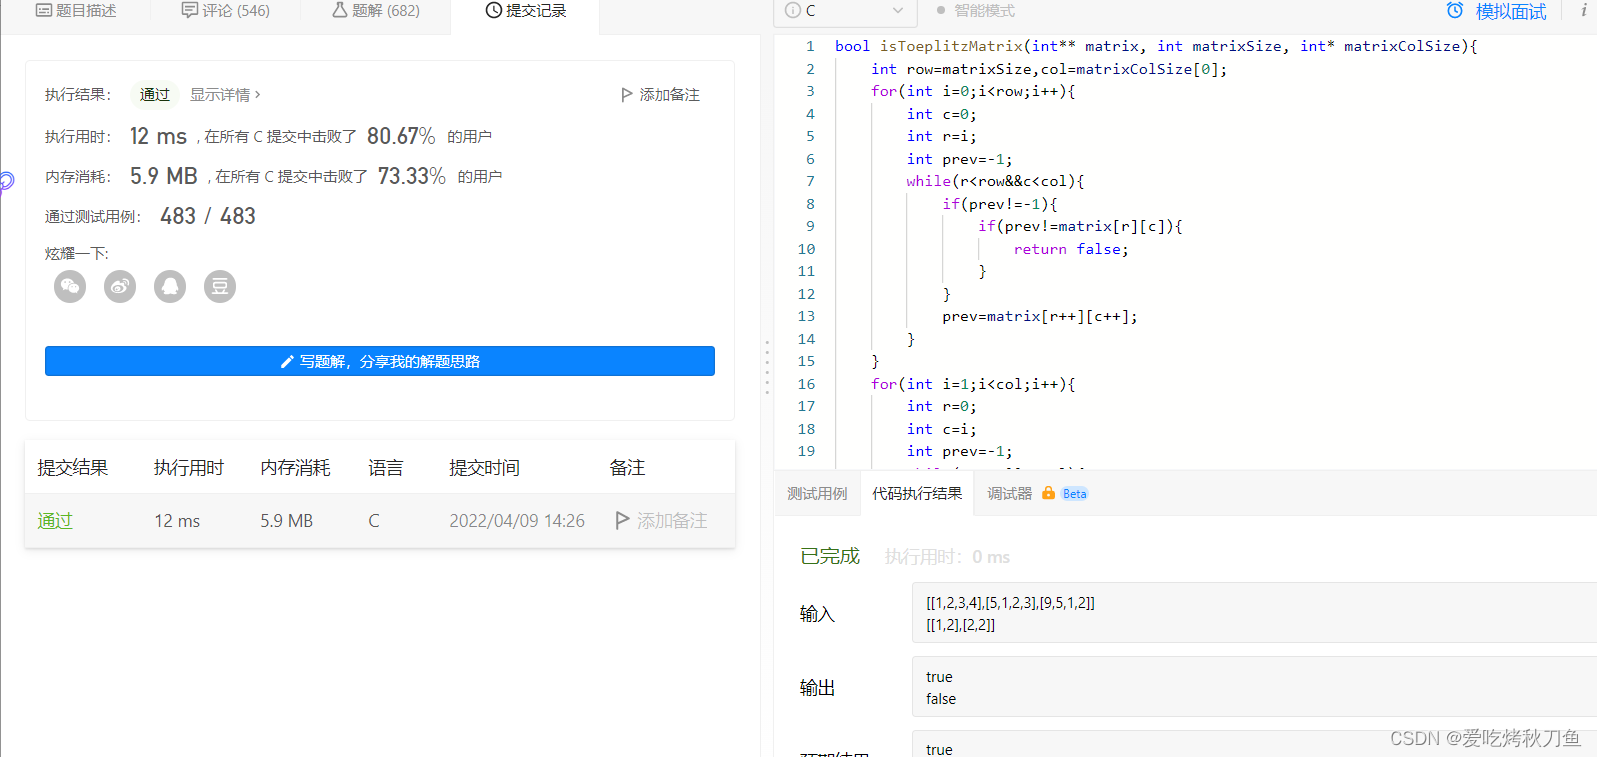This screenshot has width=1597, height=757.
Task: Click submission time 2022/04/09 14:26
Action: click(517, 521)
